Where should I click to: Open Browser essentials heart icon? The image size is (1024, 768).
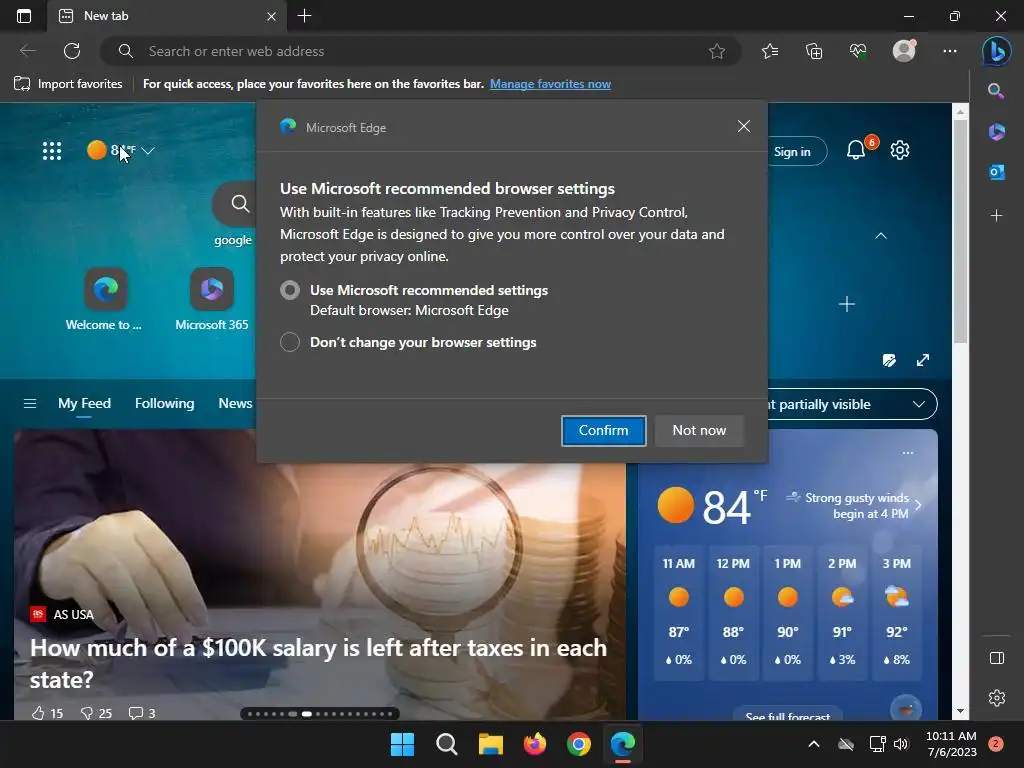858,51
